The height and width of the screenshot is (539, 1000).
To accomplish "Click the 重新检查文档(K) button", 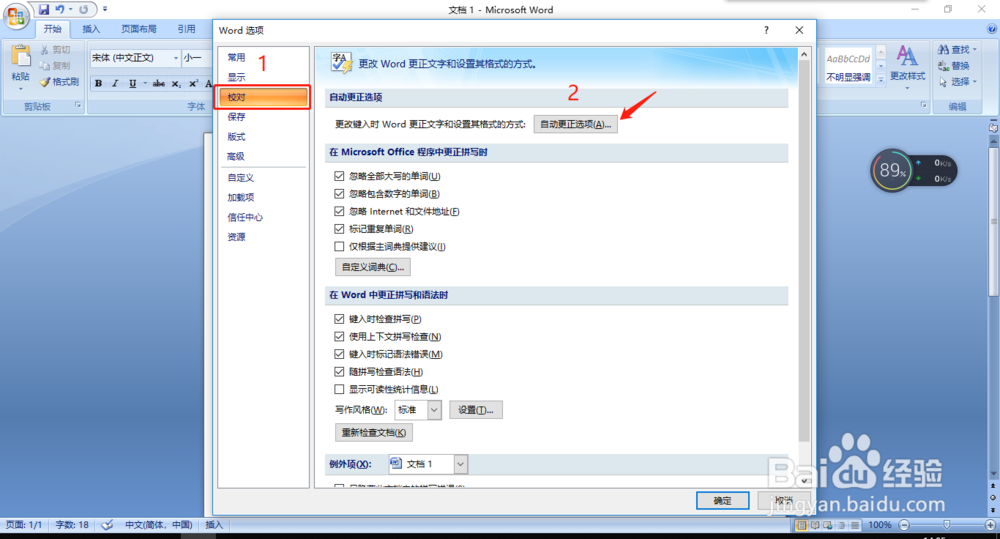I will pyautogui.click(x=374, y=432).
